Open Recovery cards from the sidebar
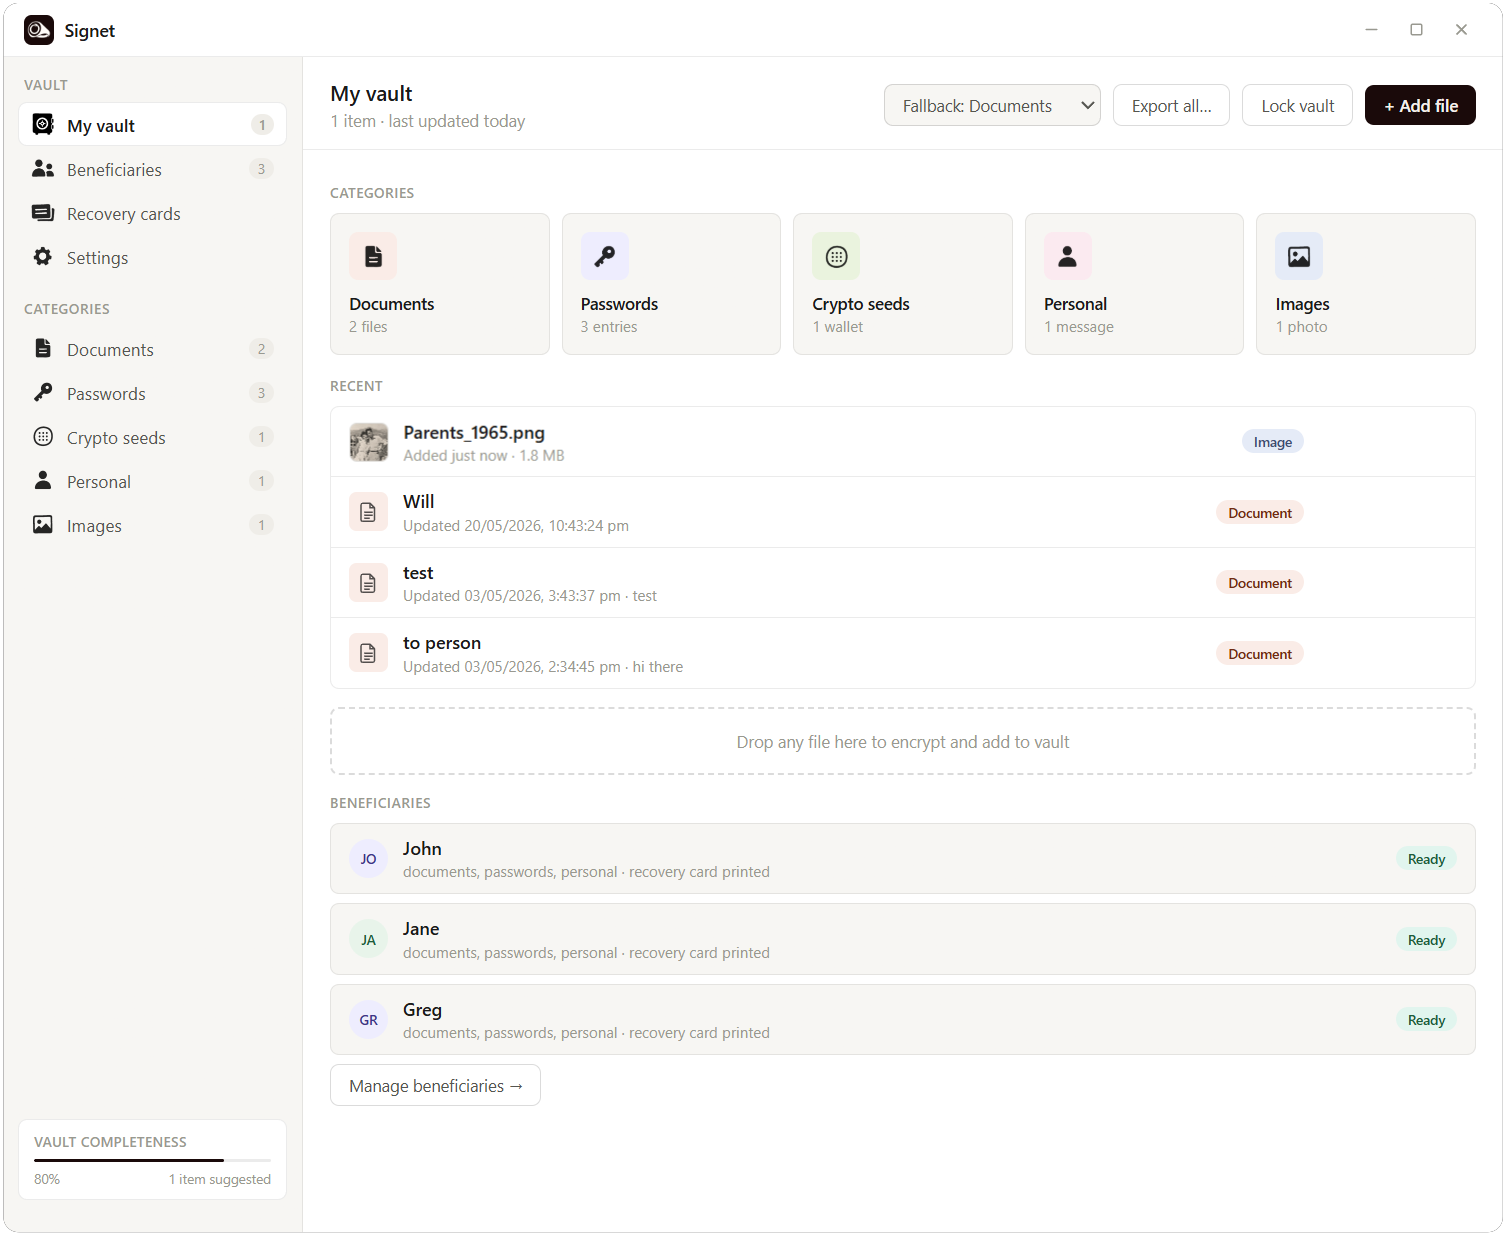 [x=152, y=213]
